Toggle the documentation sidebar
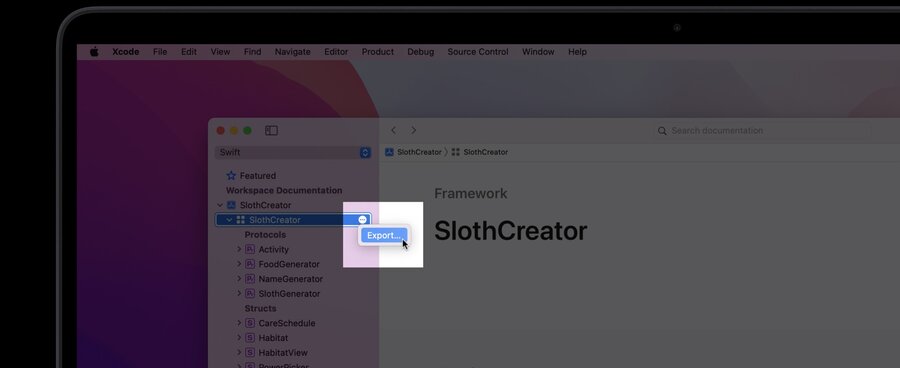 pyautogui.click(x=271, y=131)
